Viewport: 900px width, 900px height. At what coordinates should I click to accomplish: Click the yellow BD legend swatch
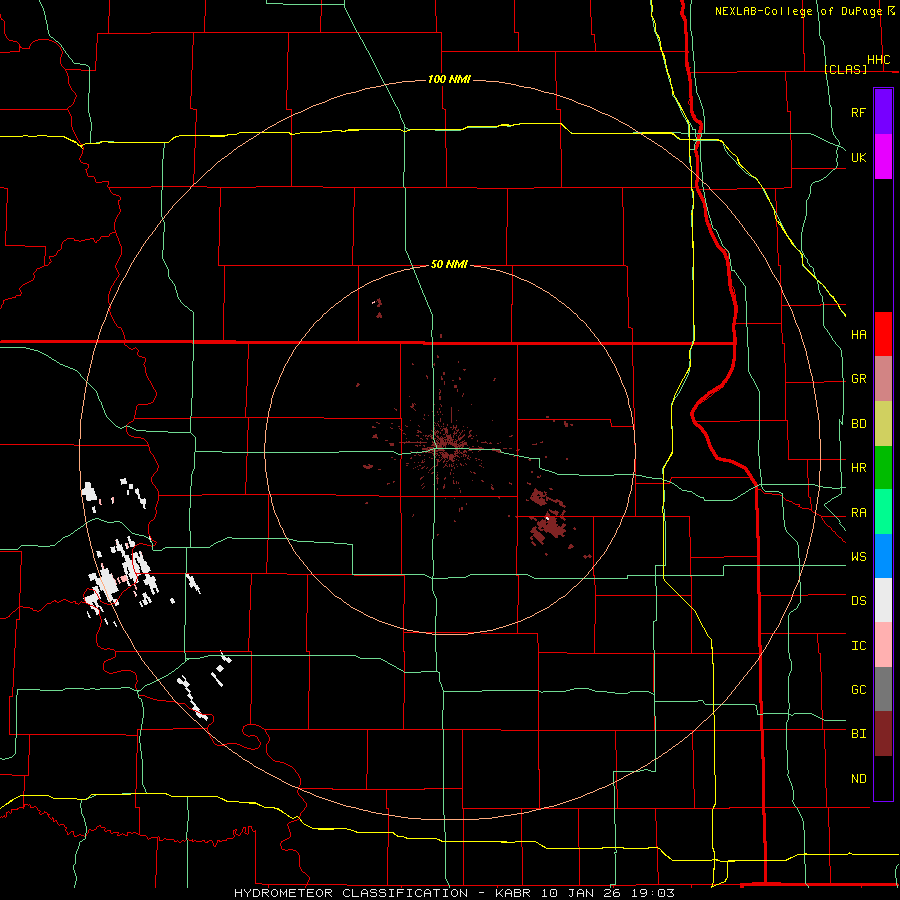tap(883, 424)
